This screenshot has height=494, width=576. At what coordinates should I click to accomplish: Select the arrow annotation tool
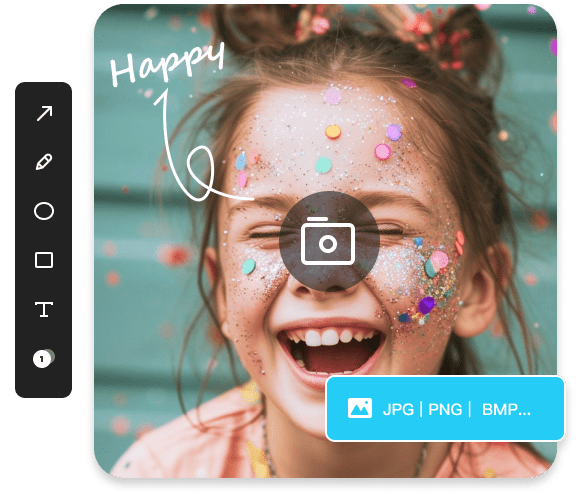[x=44, y=113]
